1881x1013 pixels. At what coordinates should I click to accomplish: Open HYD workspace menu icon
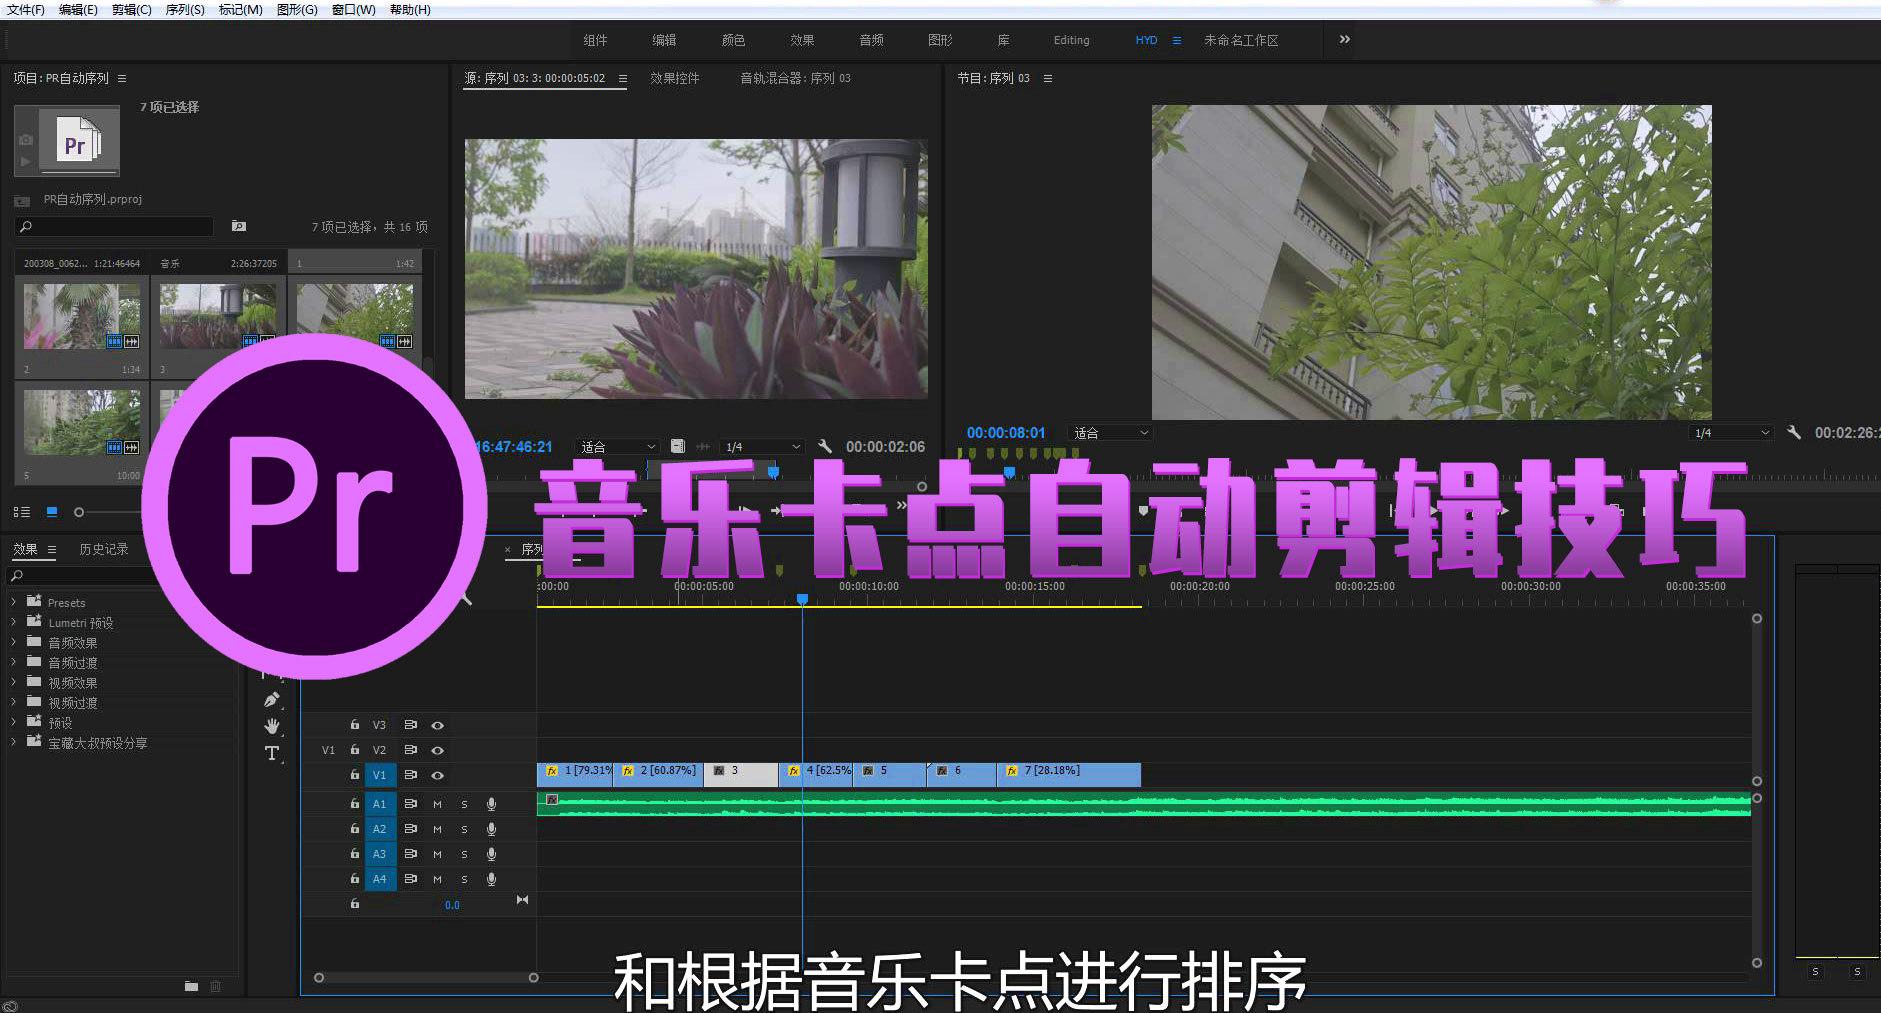pos(1176,40)
